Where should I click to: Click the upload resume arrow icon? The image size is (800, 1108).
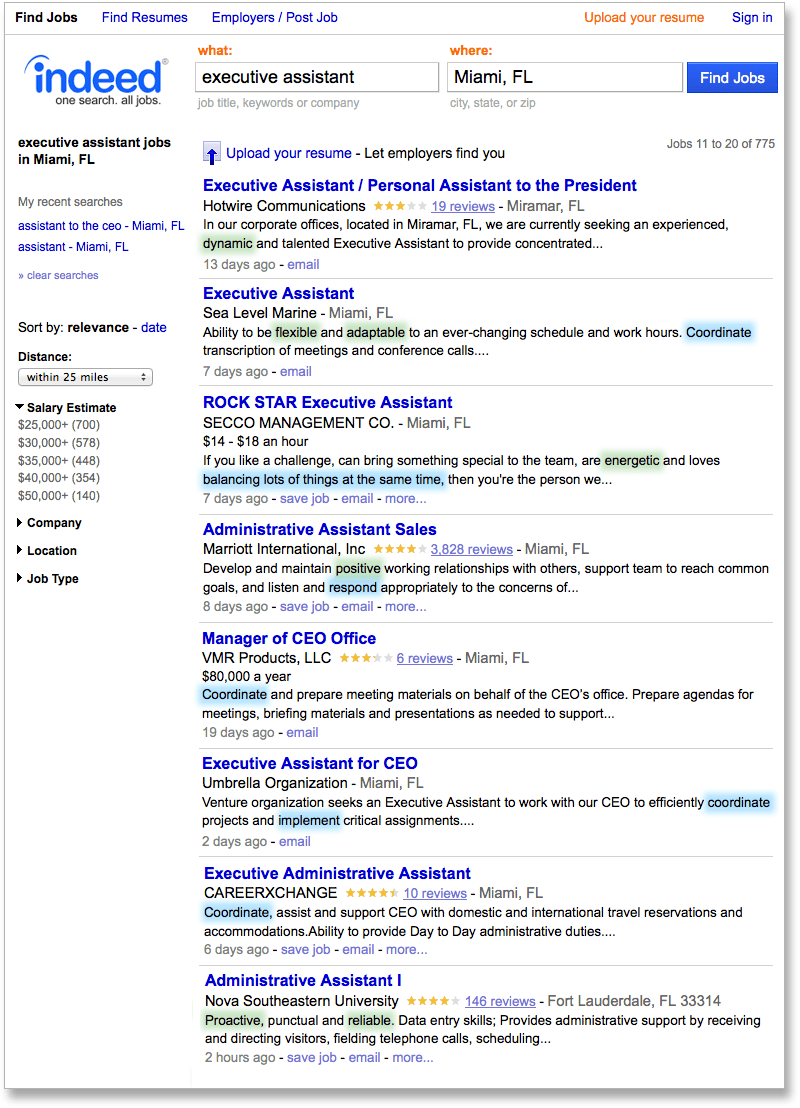point(211,153)
